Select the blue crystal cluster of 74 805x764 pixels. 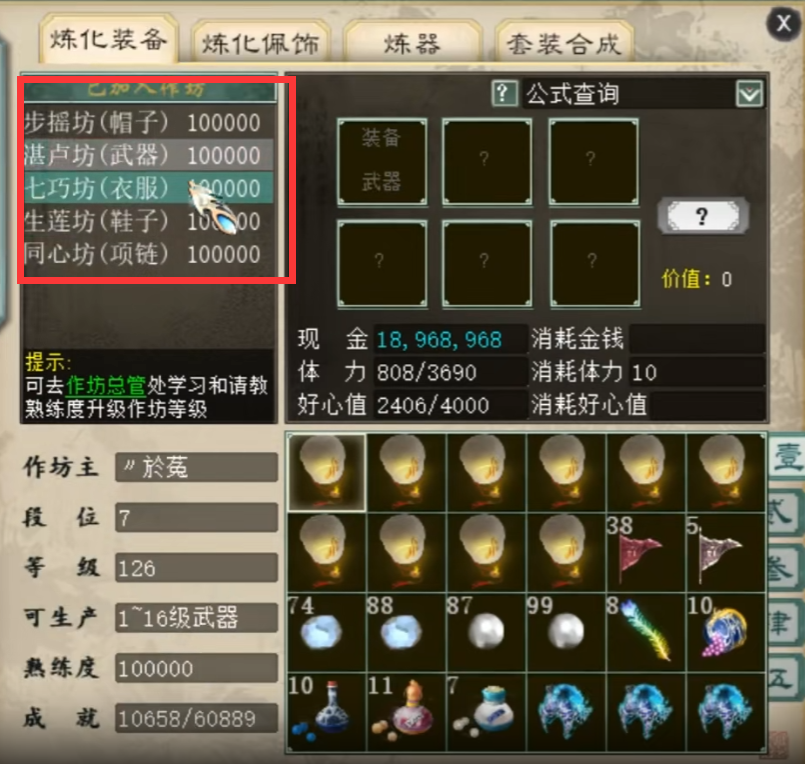[327, 633]
